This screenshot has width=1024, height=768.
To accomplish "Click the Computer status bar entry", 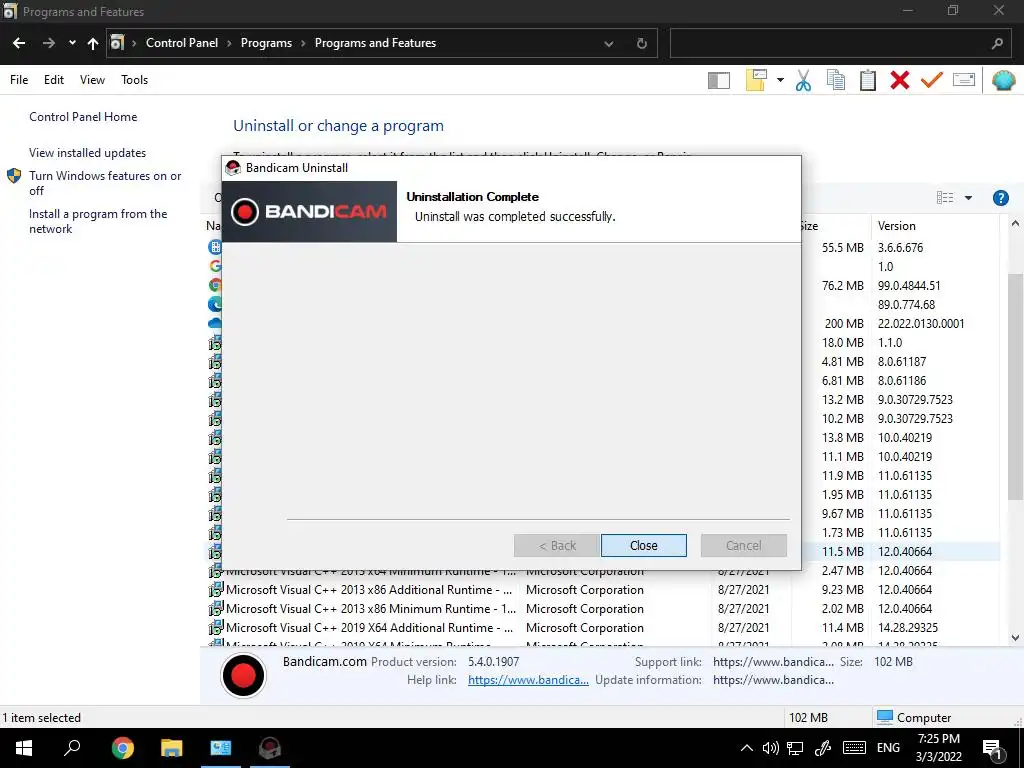I will [x=914, y=718].
